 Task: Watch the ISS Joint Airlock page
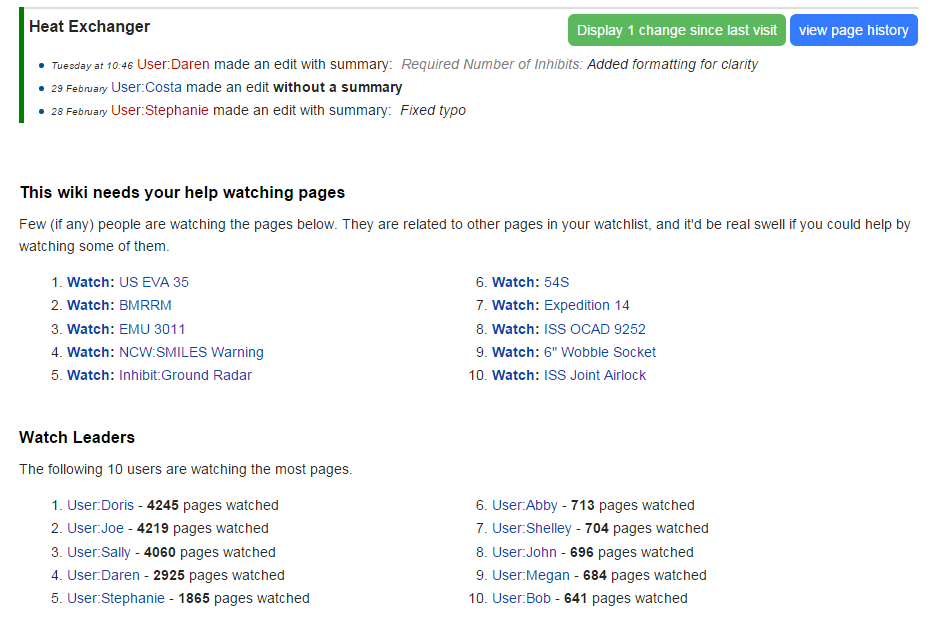(x=516, y=375)
